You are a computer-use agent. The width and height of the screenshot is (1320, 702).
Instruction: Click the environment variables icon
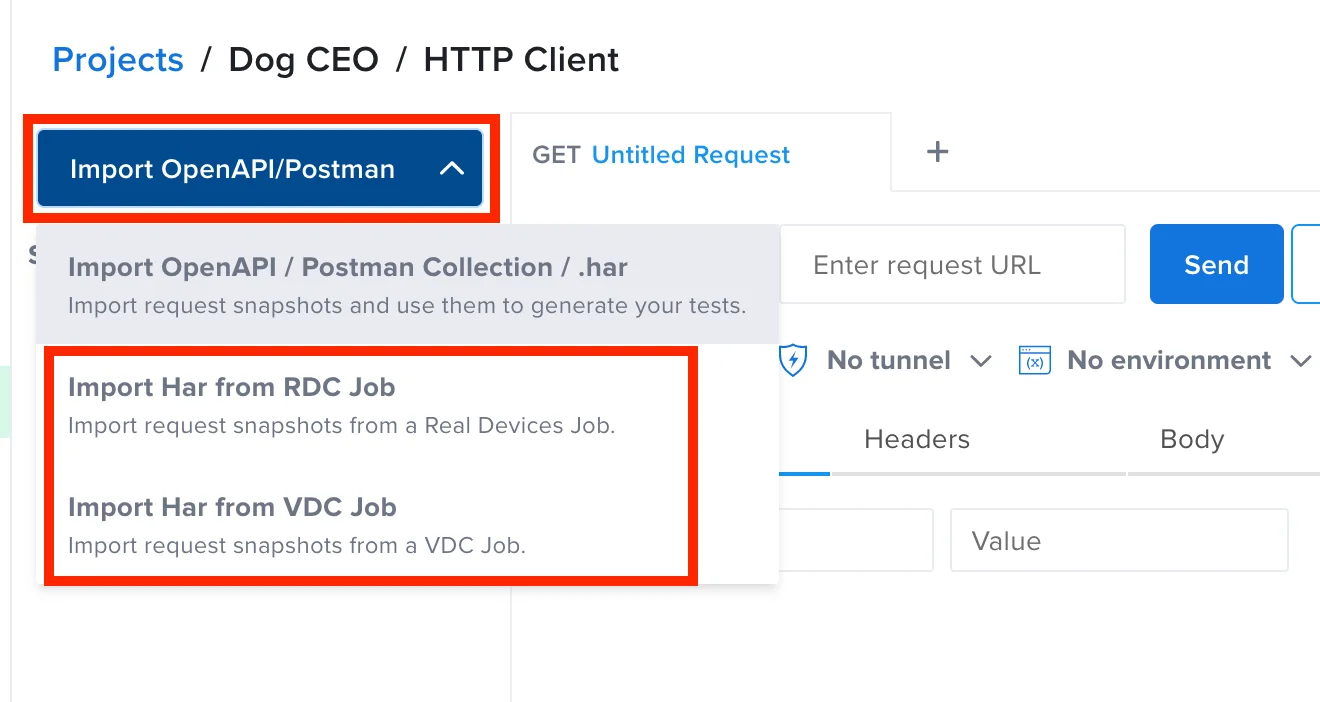coord(1035,360)
